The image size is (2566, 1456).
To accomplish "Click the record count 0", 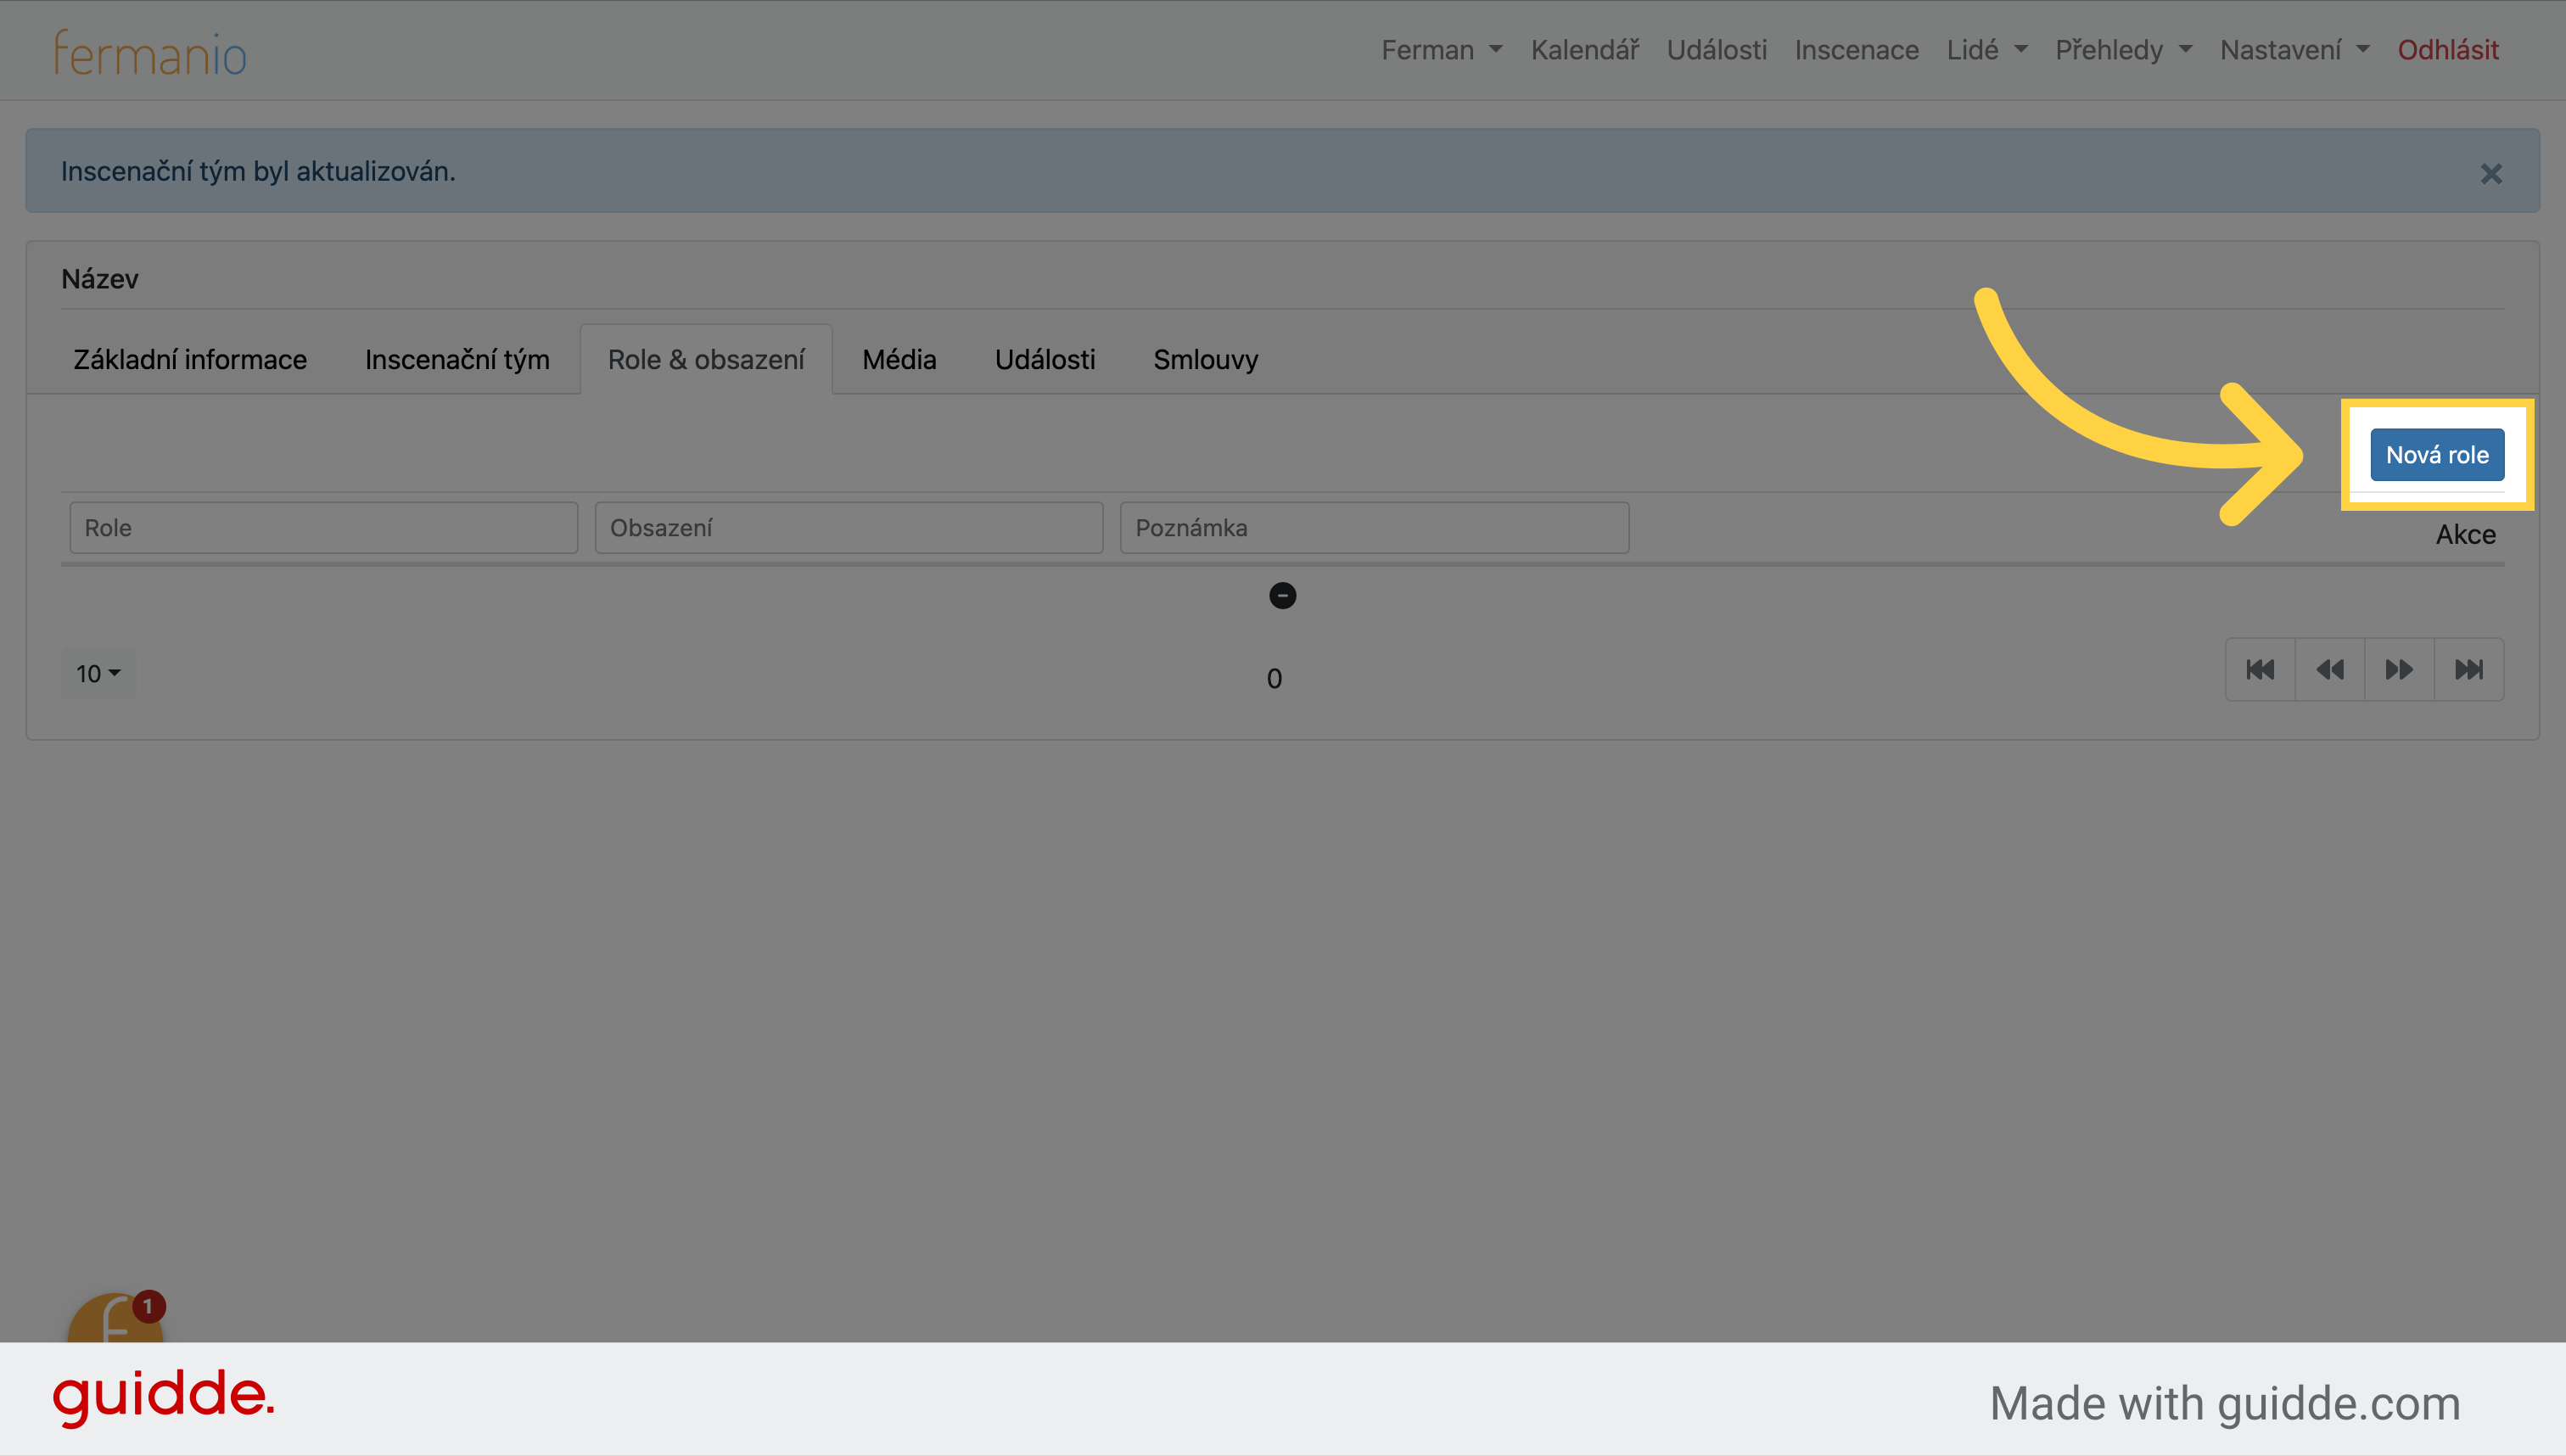I will tap(1274, 679).
